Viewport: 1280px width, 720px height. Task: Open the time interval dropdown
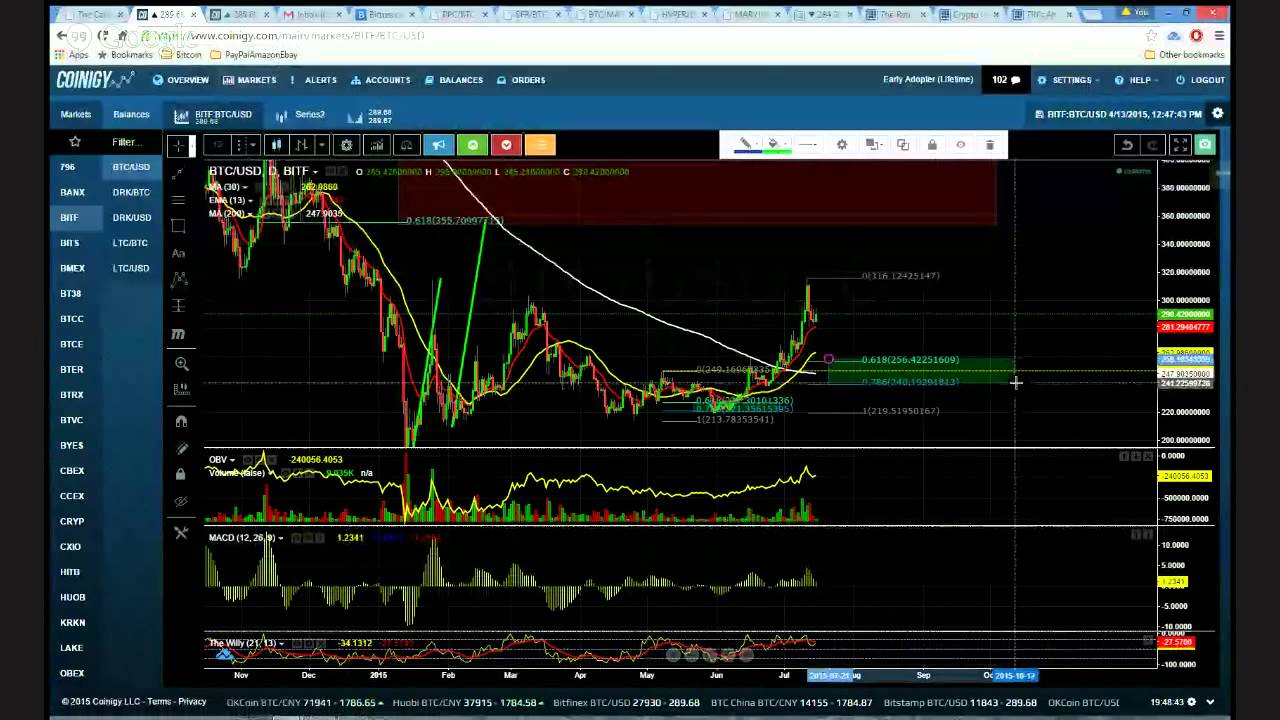tap(245, 145)
